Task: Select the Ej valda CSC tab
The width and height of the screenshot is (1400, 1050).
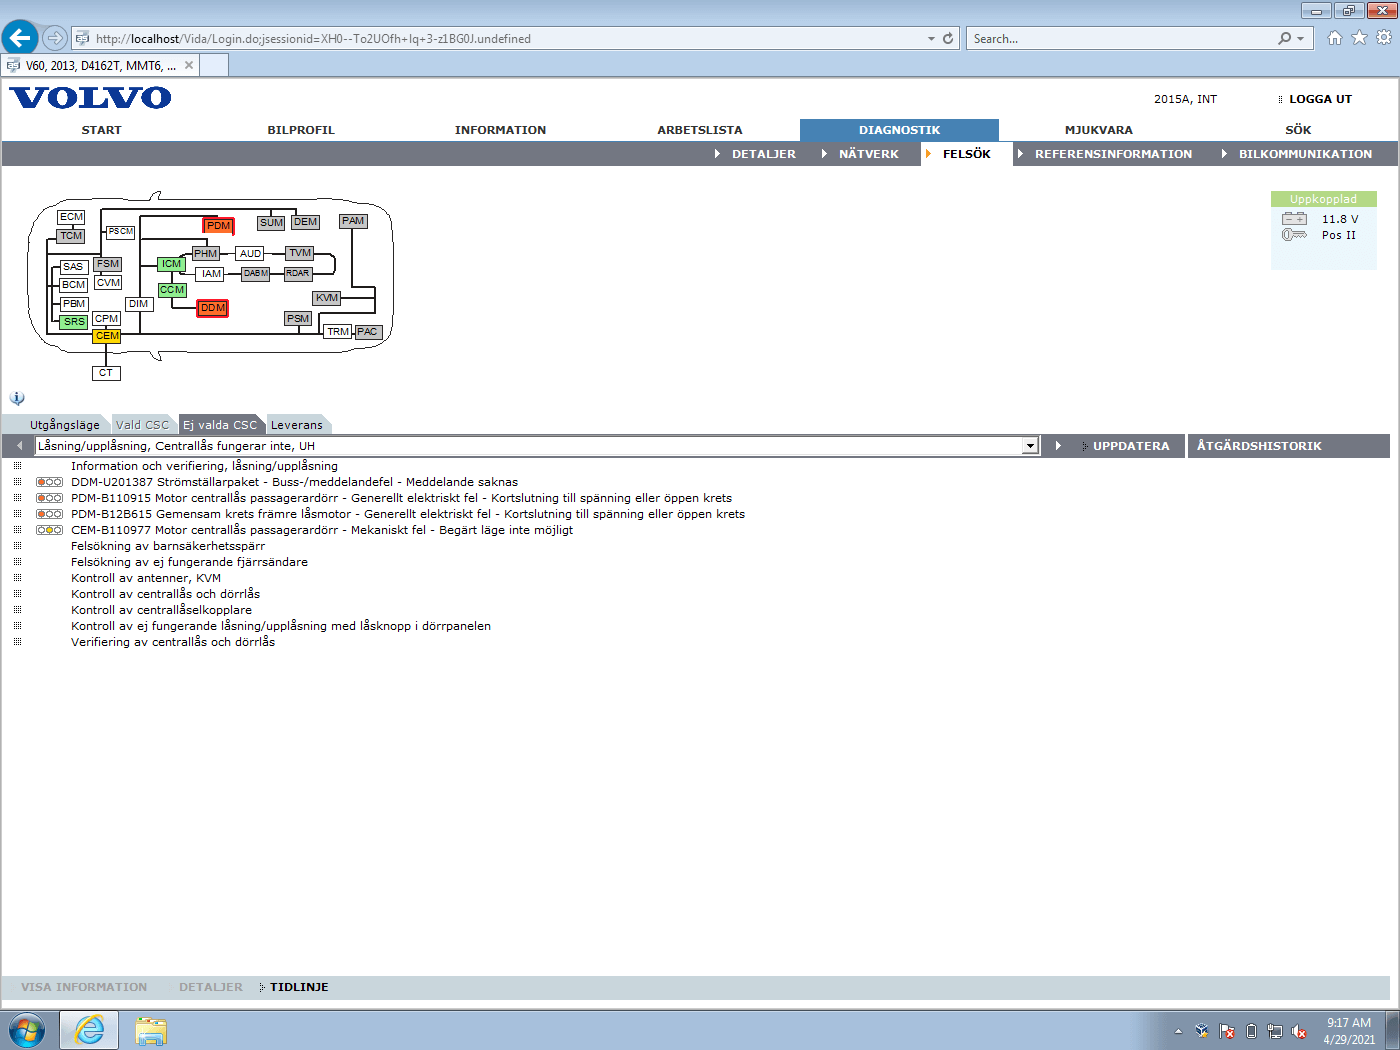Action: pyautogui.click(x=220, y=425)
